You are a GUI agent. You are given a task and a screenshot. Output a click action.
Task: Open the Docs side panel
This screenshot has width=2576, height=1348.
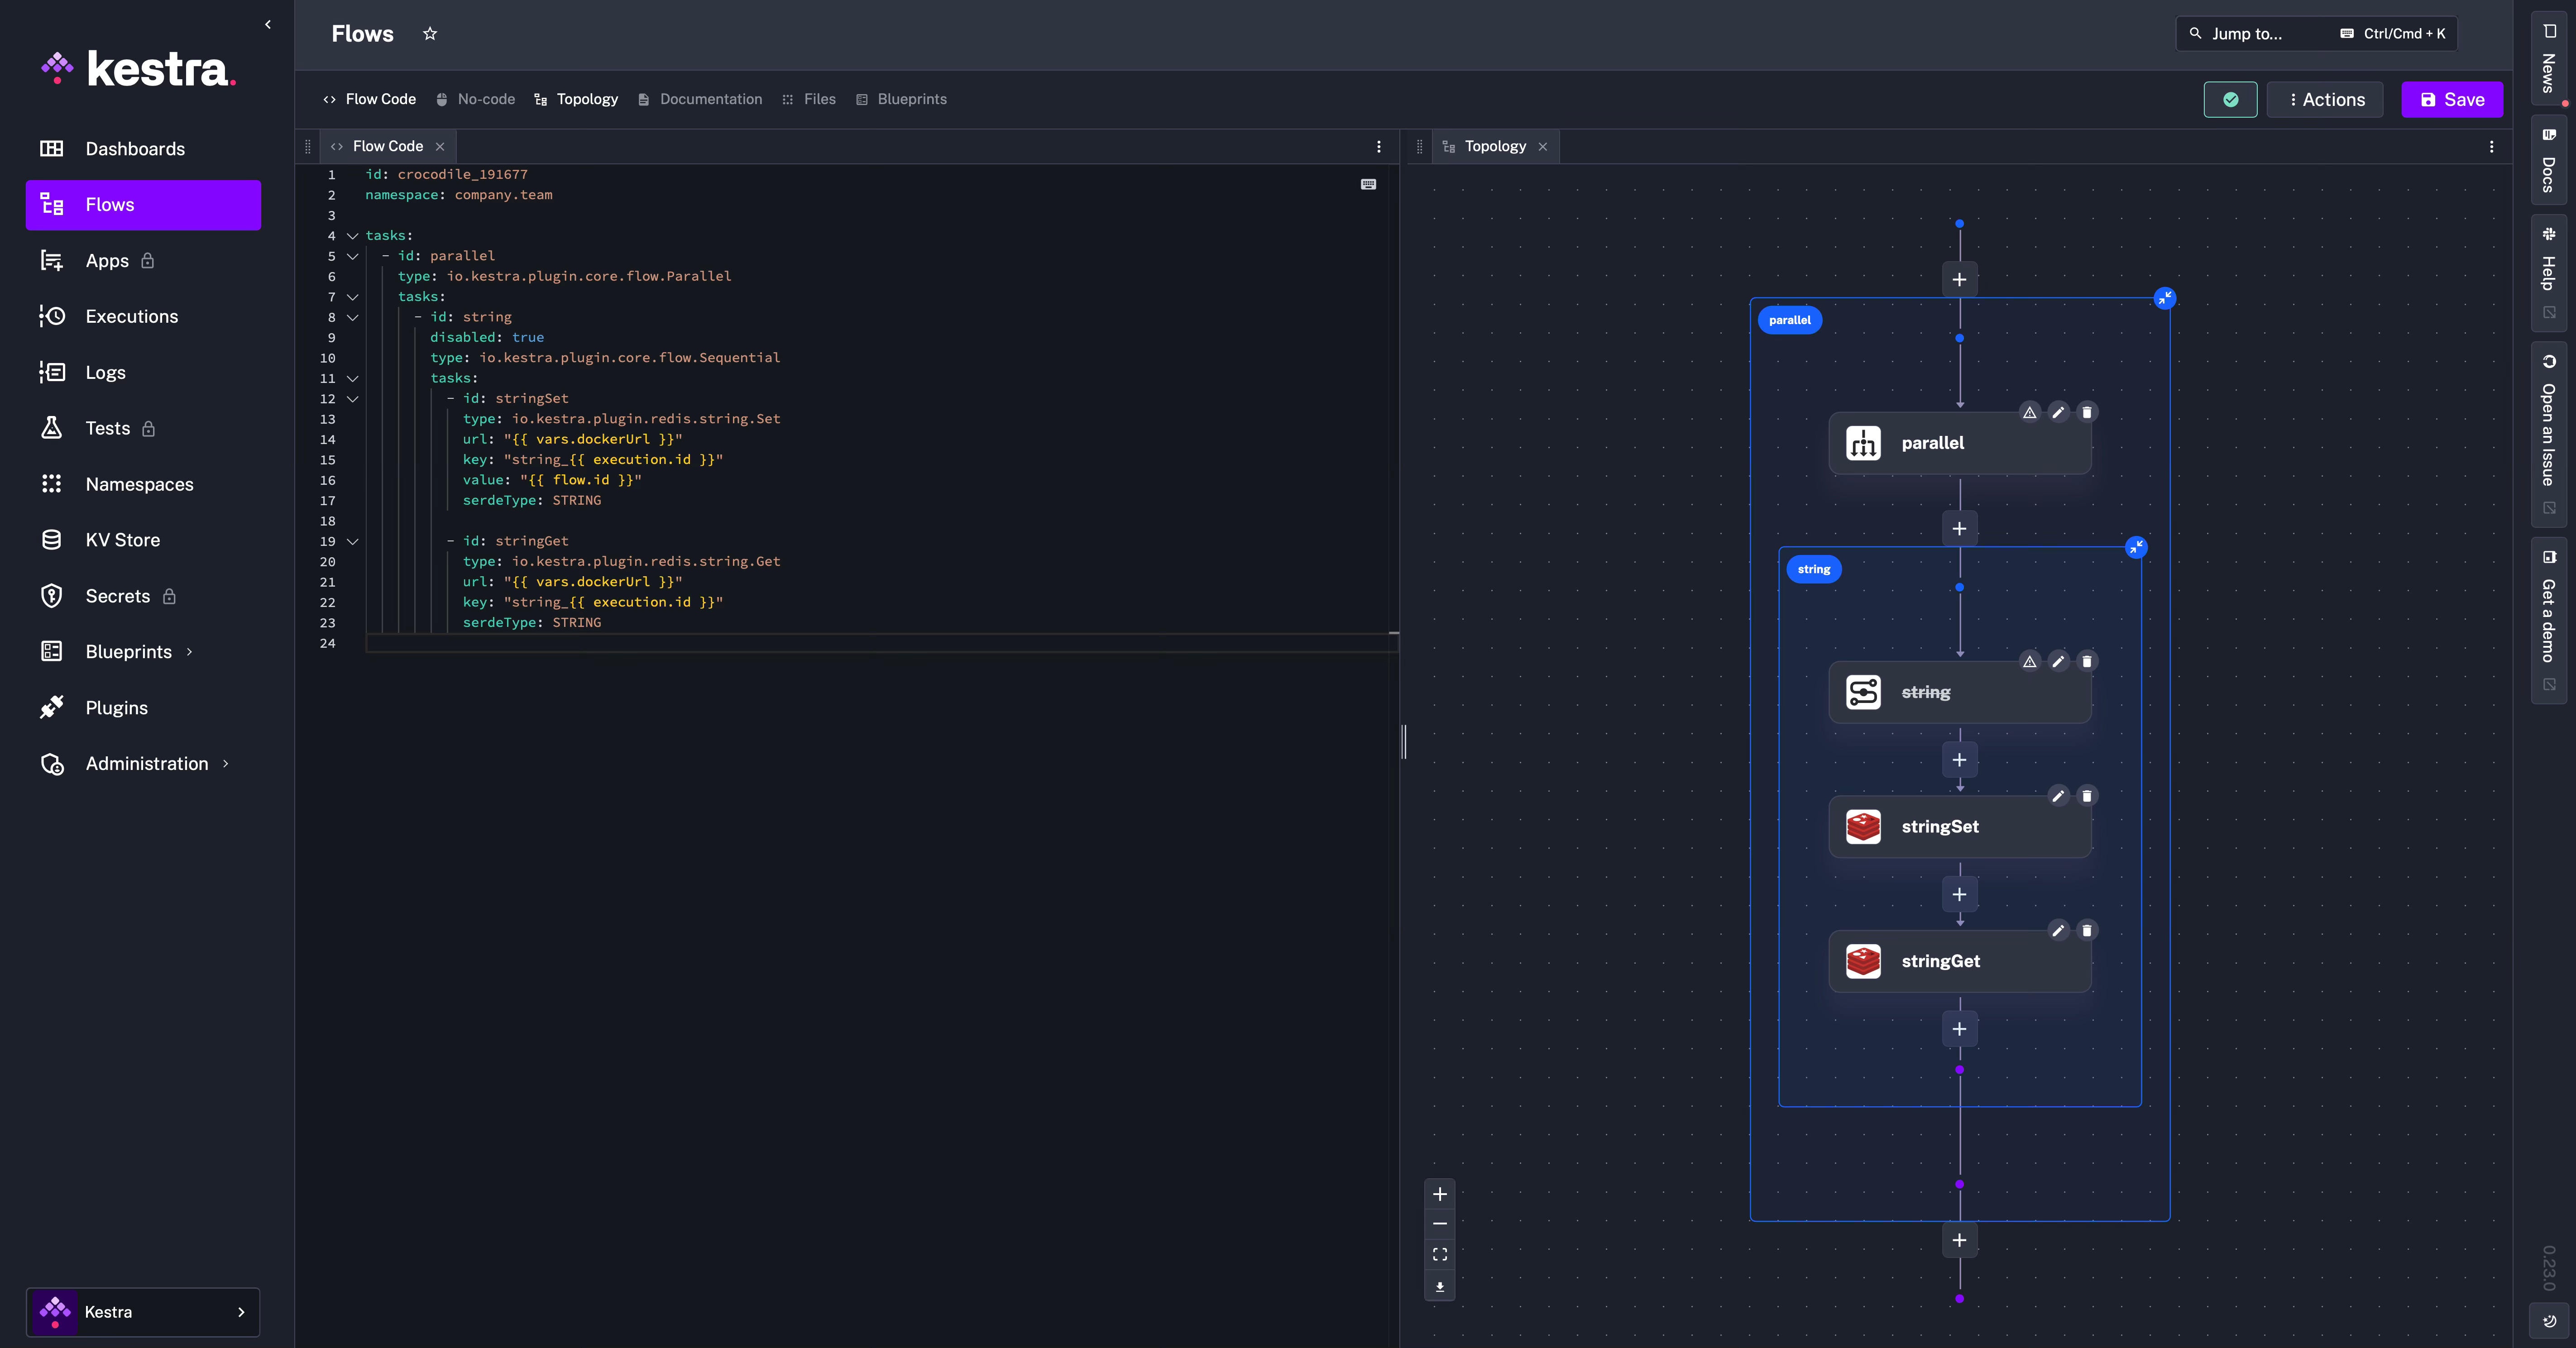pyautogui.click(x=2548, y=160)
